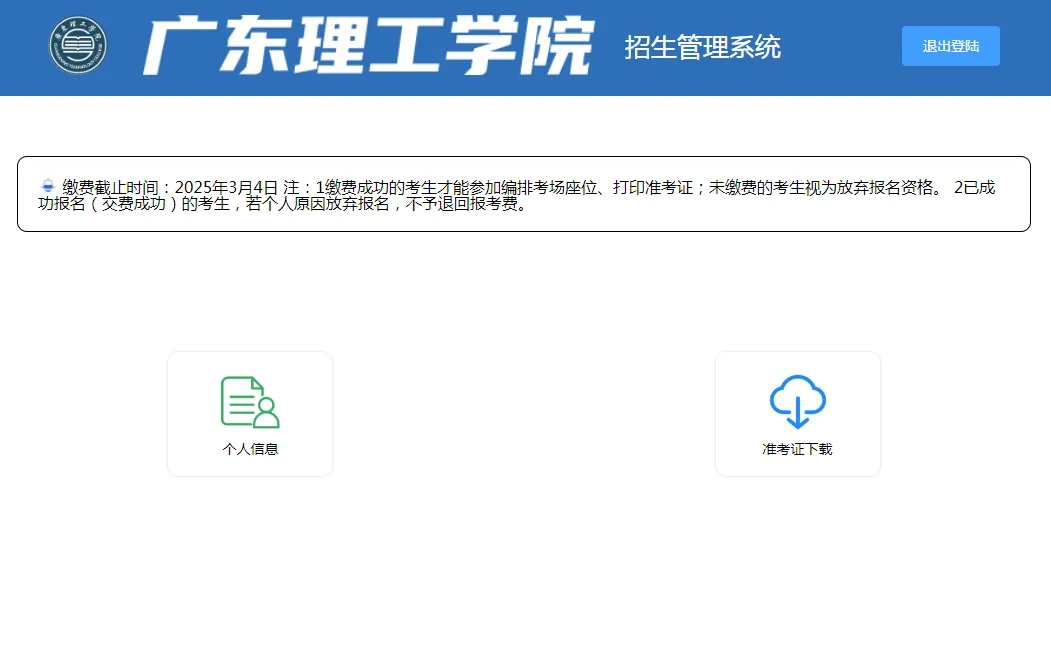Click the 缴费截止时间 notice text
Screen dimensions: 1051x653
coord(517,195)
